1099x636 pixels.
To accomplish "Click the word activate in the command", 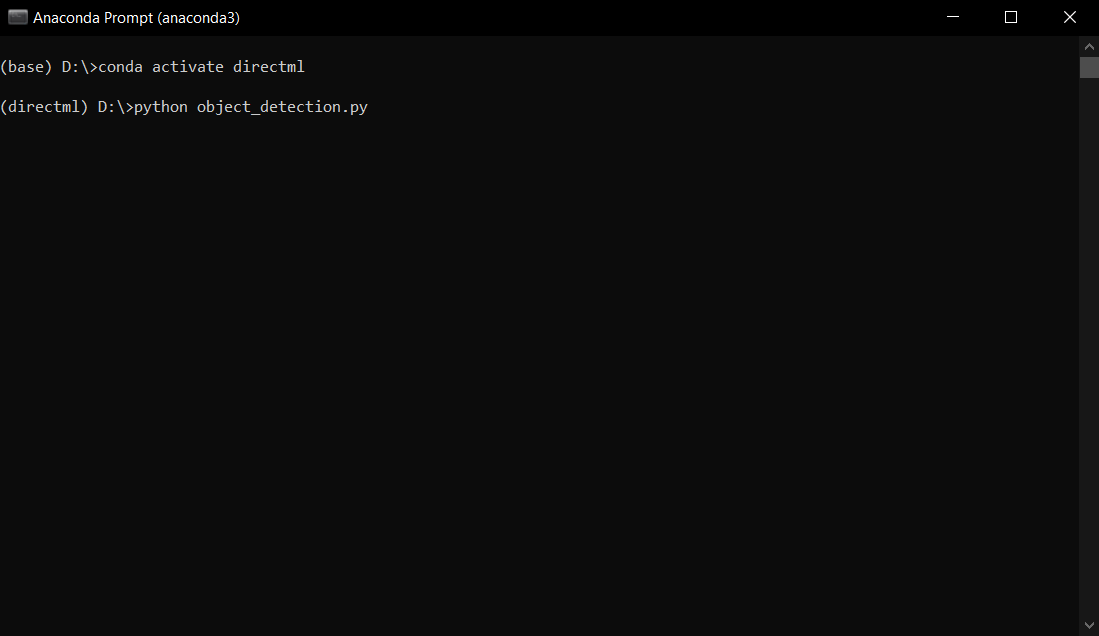I will pos(188,67).
